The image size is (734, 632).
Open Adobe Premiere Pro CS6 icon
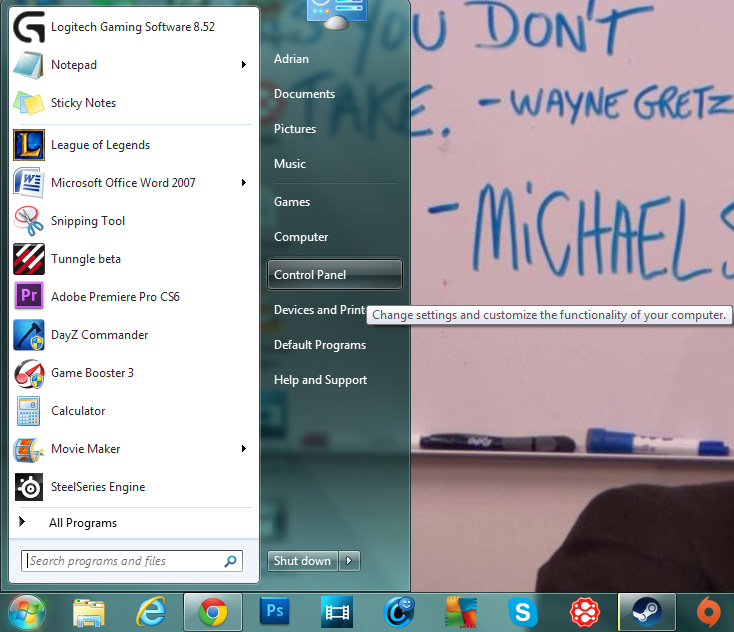pyautogui.click(x=29, y=296)
